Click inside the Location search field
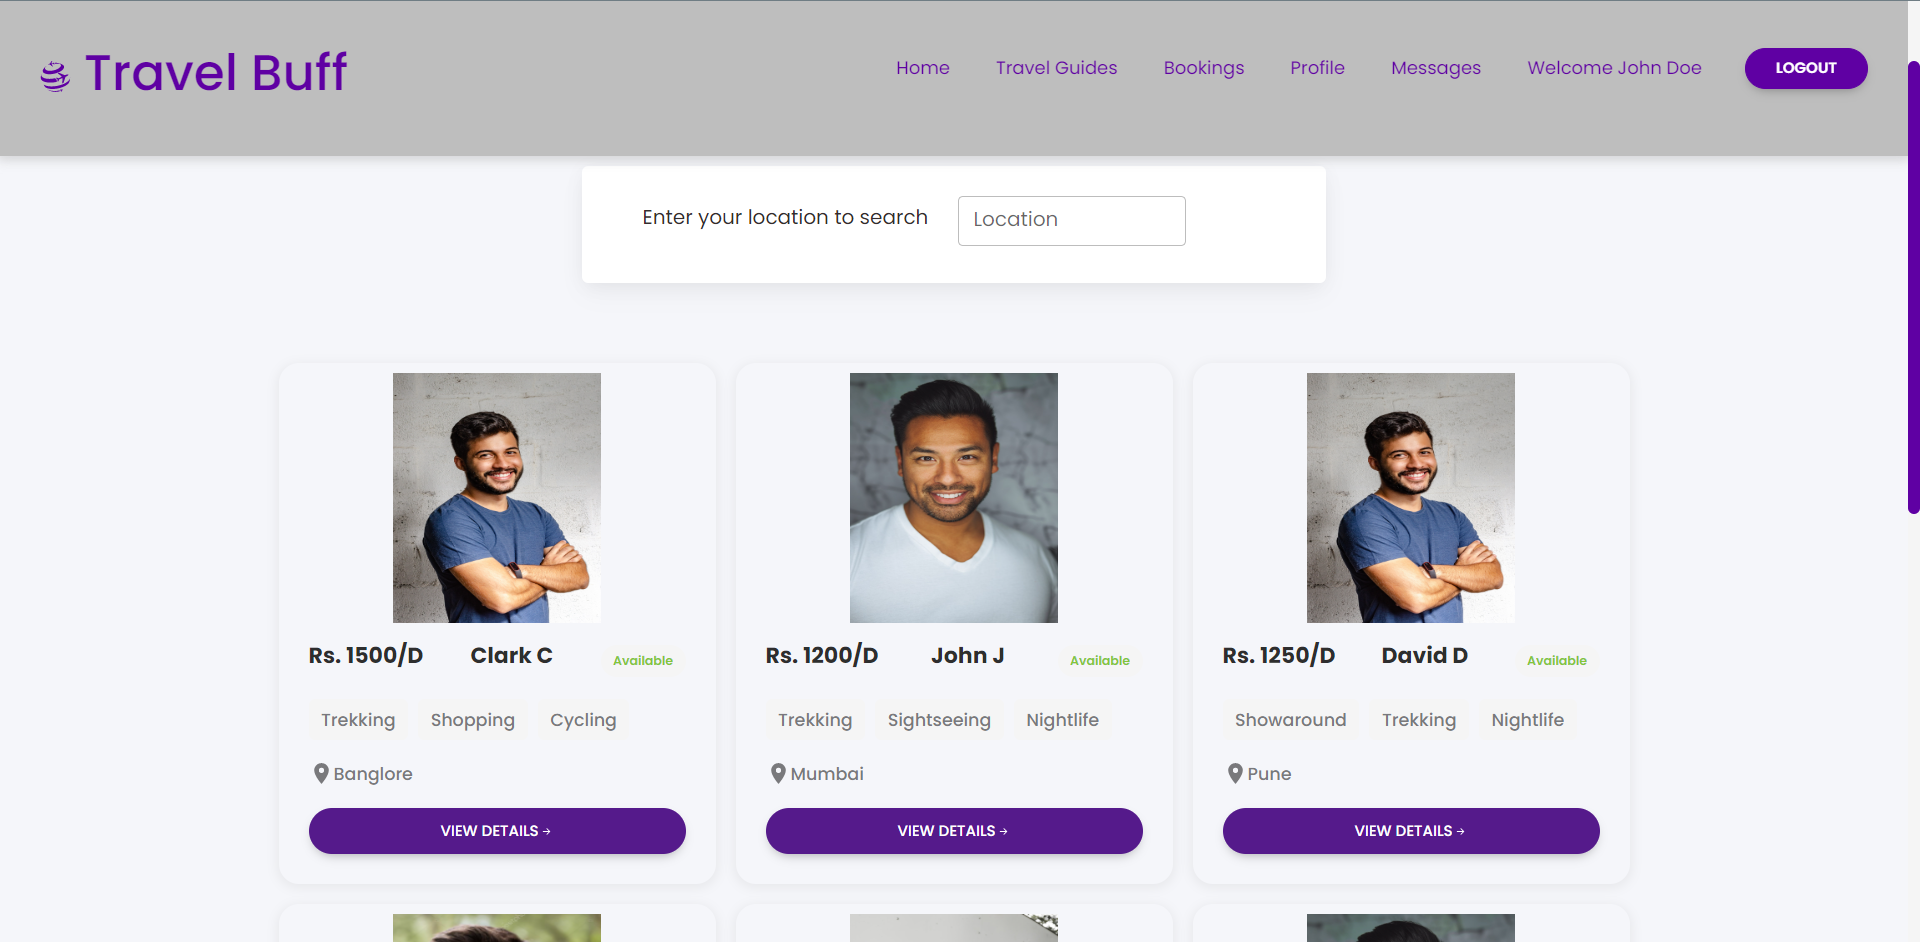The width and height of the screenshot is (1920, 942). point(1071,220)
